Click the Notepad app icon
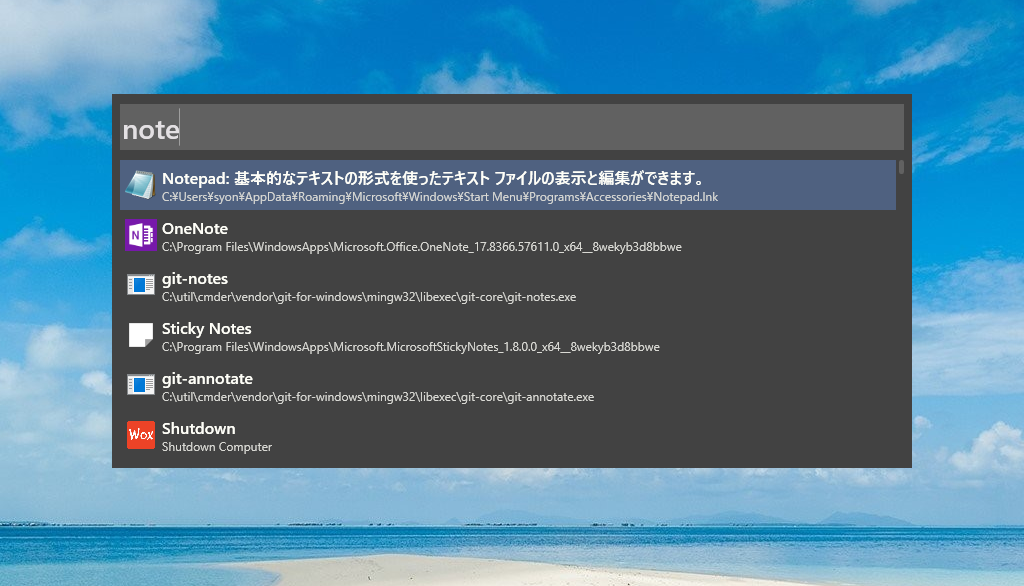Image resolution: width=1024 pixels, height=586 pixels. click(140, 185)
